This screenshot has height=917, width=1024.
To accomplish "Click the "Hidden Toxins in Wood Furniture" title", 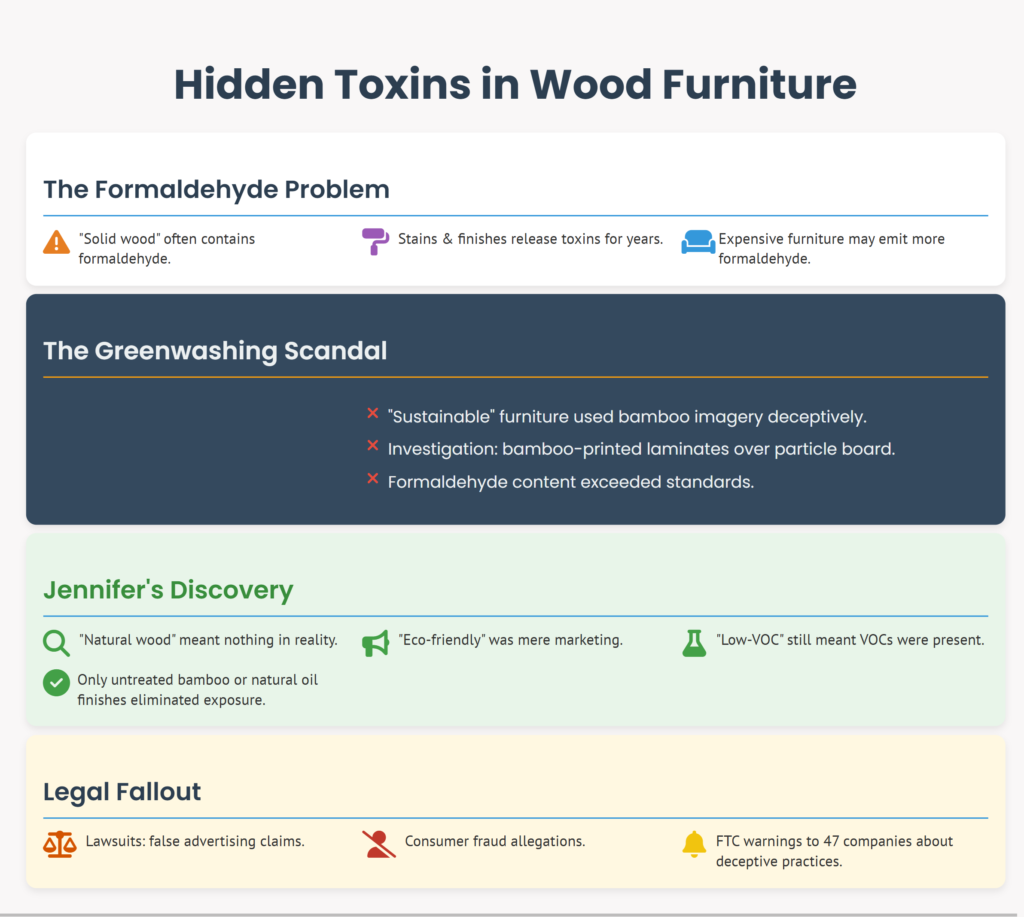I will 515,85.
